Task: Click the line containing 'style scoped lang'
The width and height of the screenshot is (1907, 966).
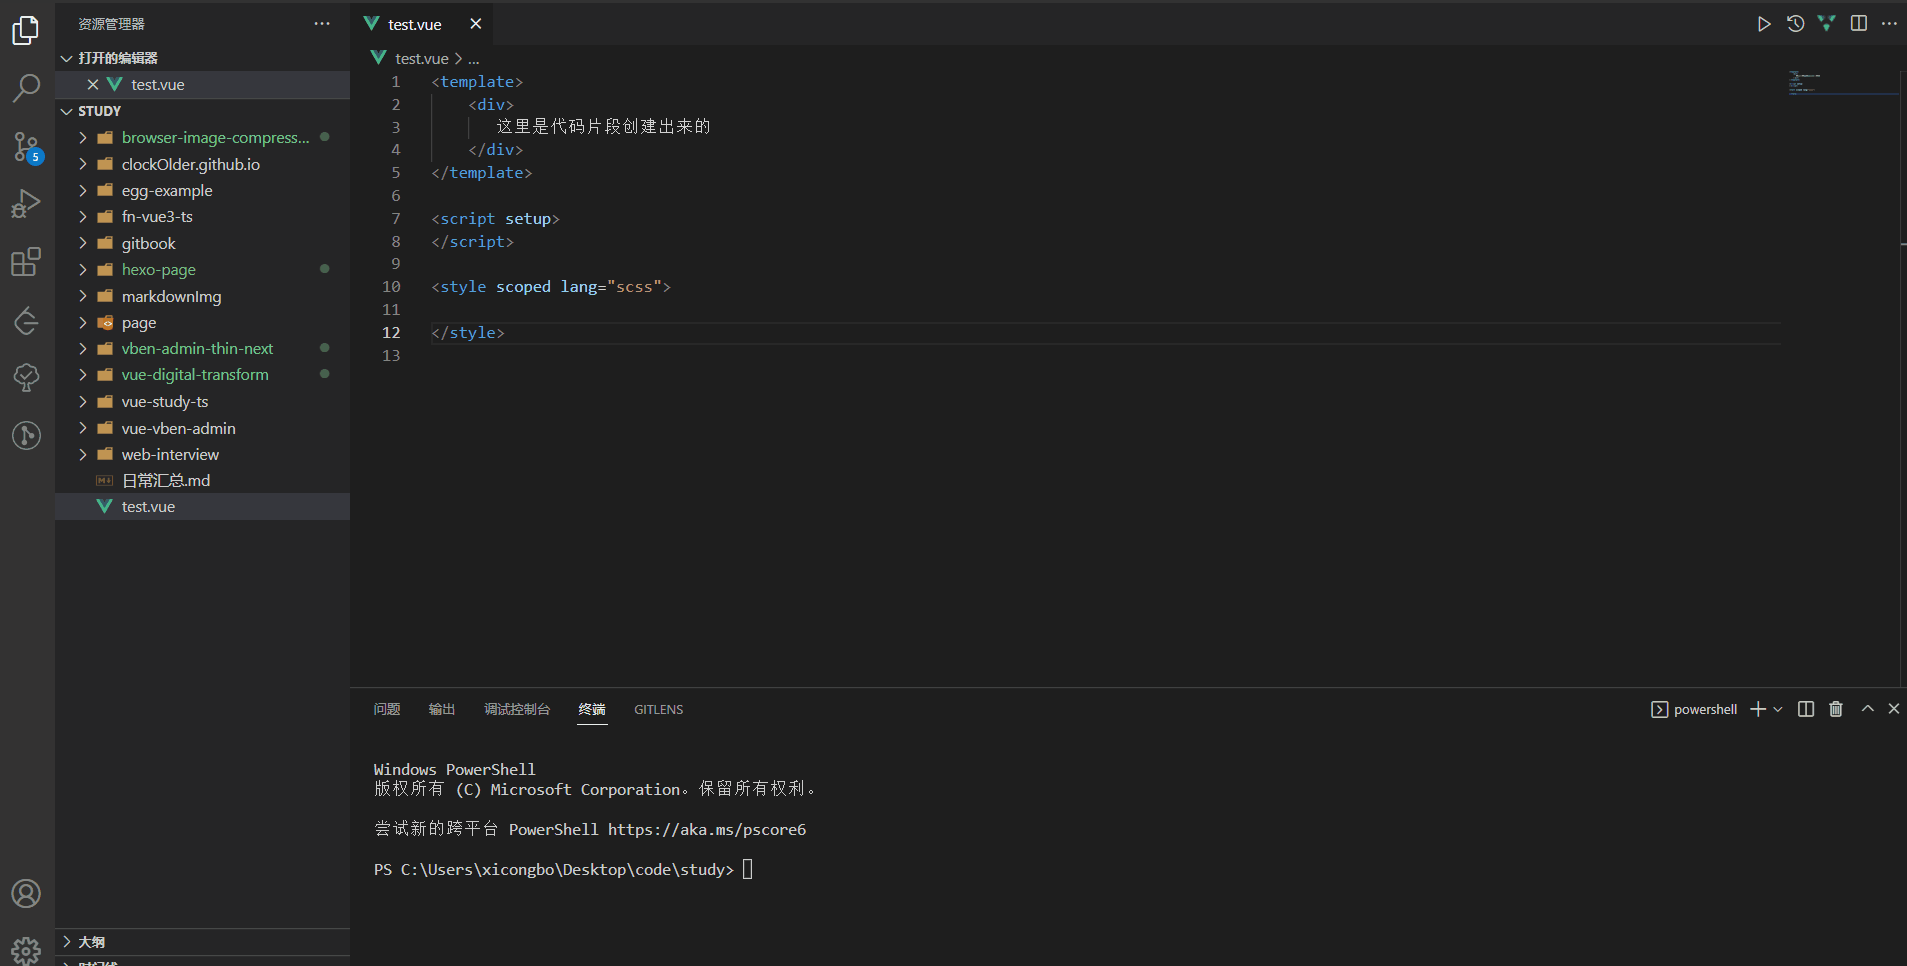Action: coord(551,287)
